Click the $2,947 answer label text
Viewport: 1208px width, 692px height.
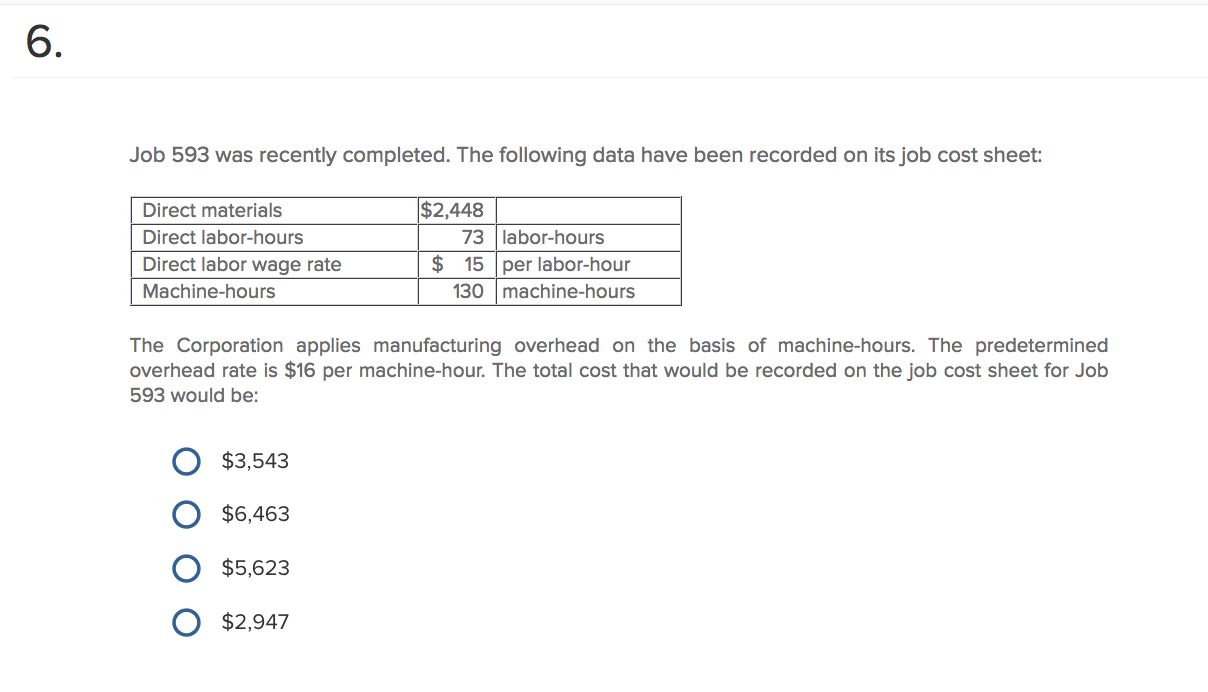point(254,621)
